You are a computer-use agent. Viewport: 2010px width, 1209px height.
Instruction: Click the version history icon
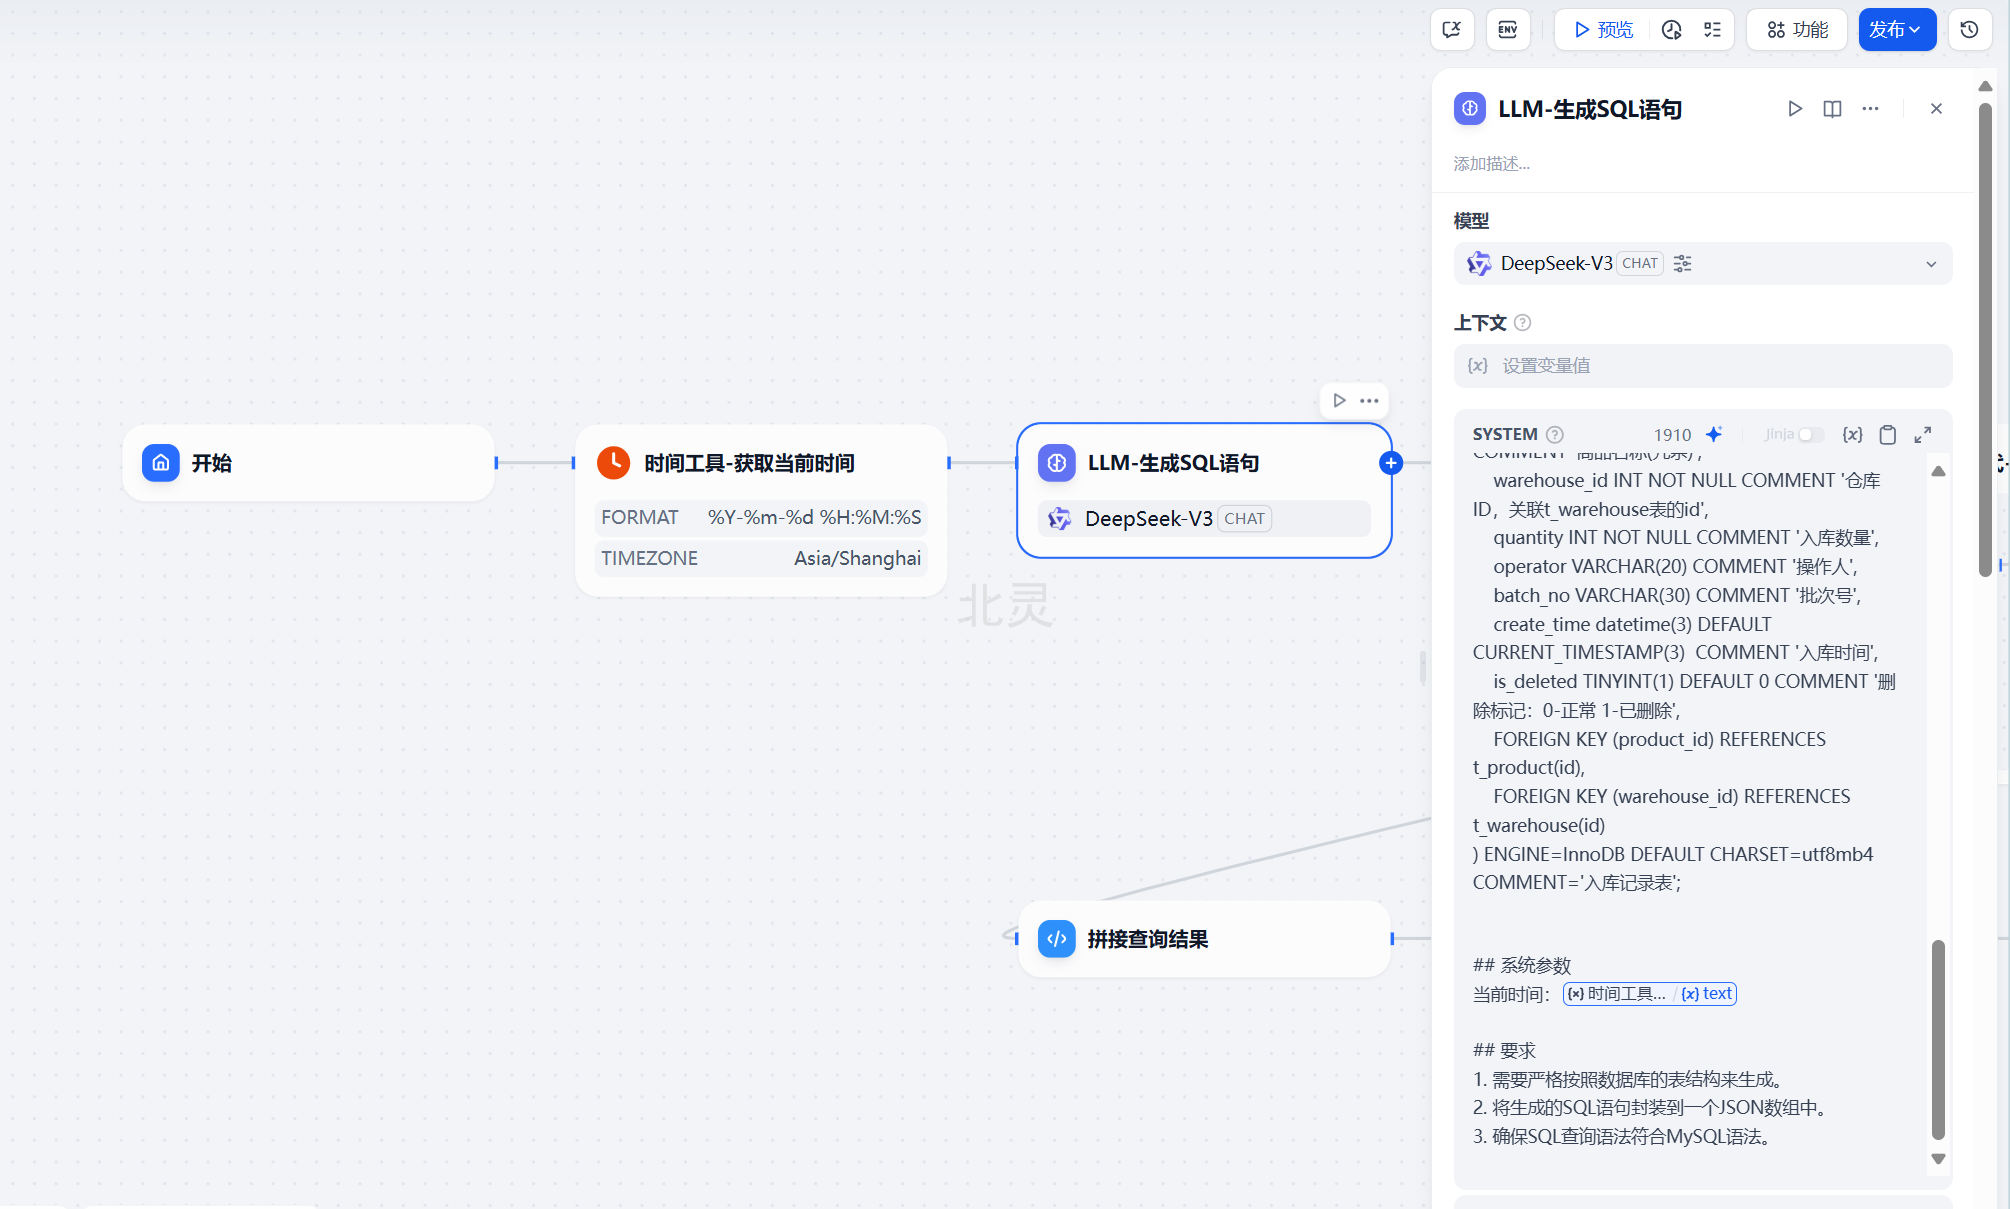tap(1969, 30)
